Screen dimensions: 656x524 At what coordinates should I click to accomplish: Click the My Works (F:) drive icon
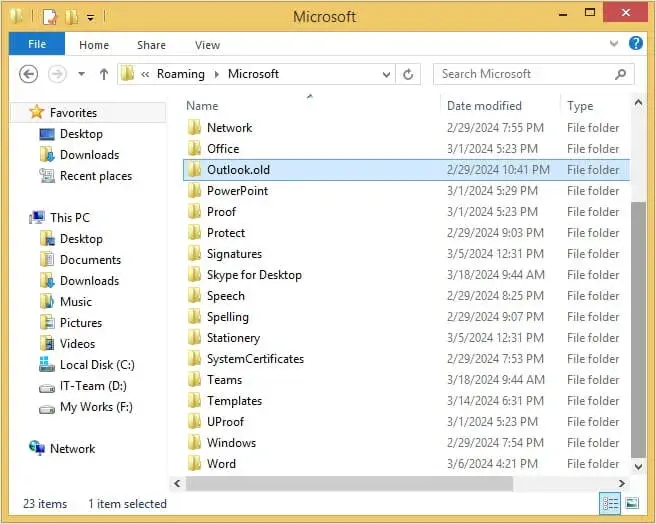click(x=47, y=409)
